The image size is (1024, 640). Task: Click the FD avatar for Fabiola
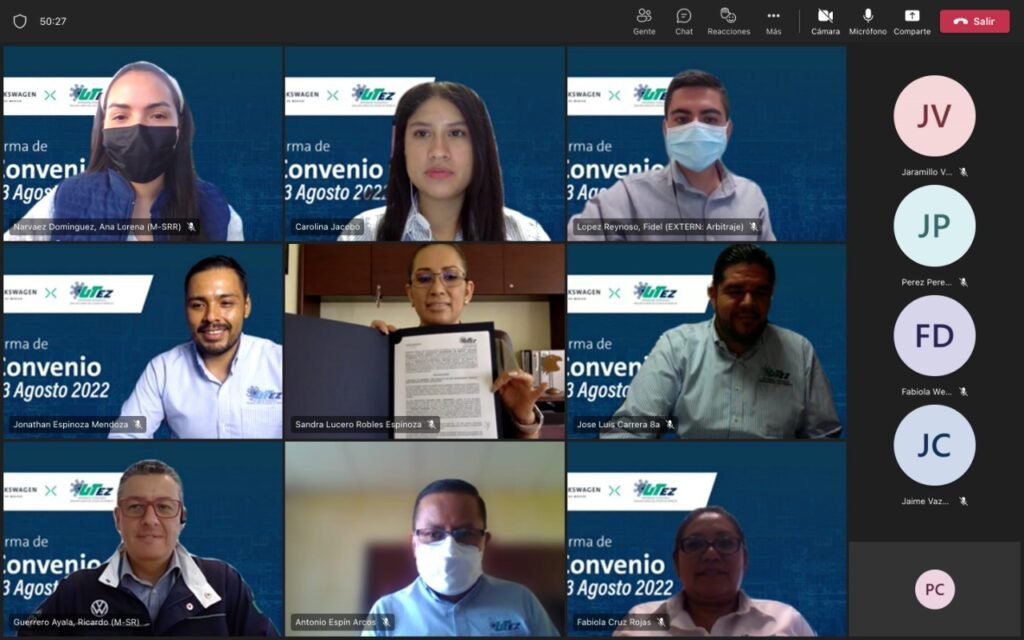pos(934,336)
